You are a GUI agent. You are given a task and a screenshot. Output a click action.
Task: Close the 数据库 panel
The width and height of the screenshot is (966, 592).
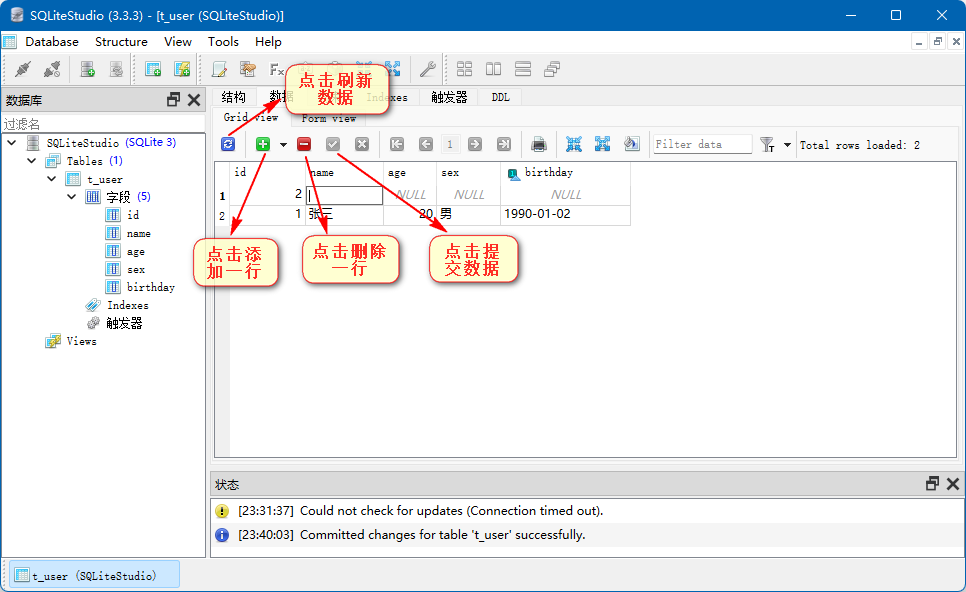(193, 100)
